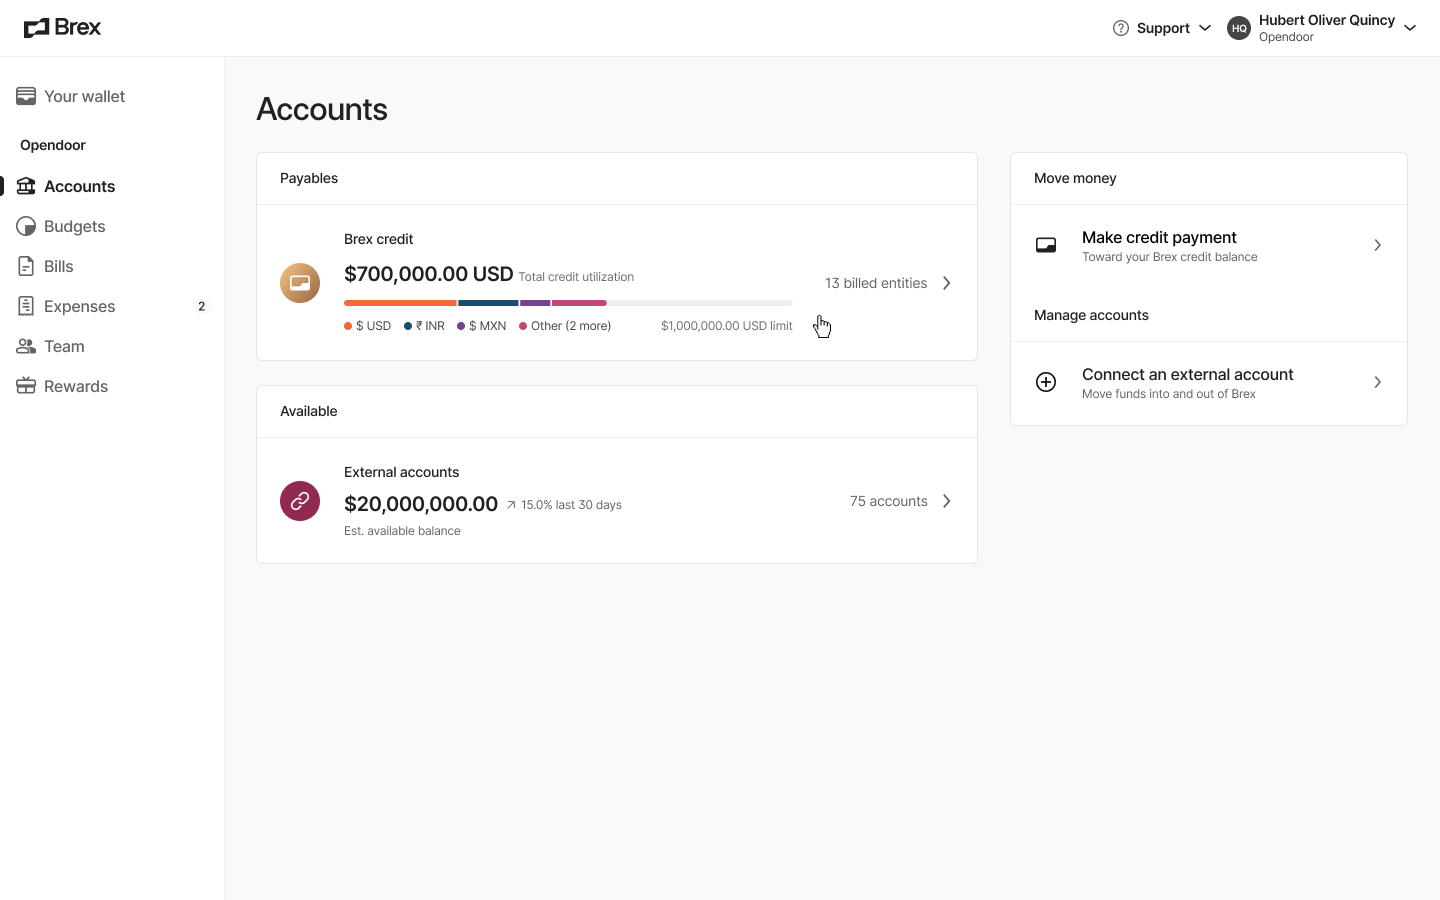The height and width of the screenshot is (900, 1440).
Task: Select Accounts in the sidebar
Action: [x=79, y=186]
